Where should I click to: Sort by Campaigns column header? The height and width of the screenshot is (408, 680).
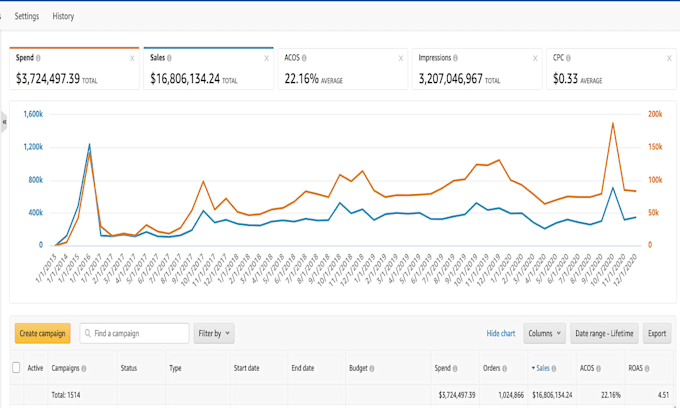click(x=65, y=368)
